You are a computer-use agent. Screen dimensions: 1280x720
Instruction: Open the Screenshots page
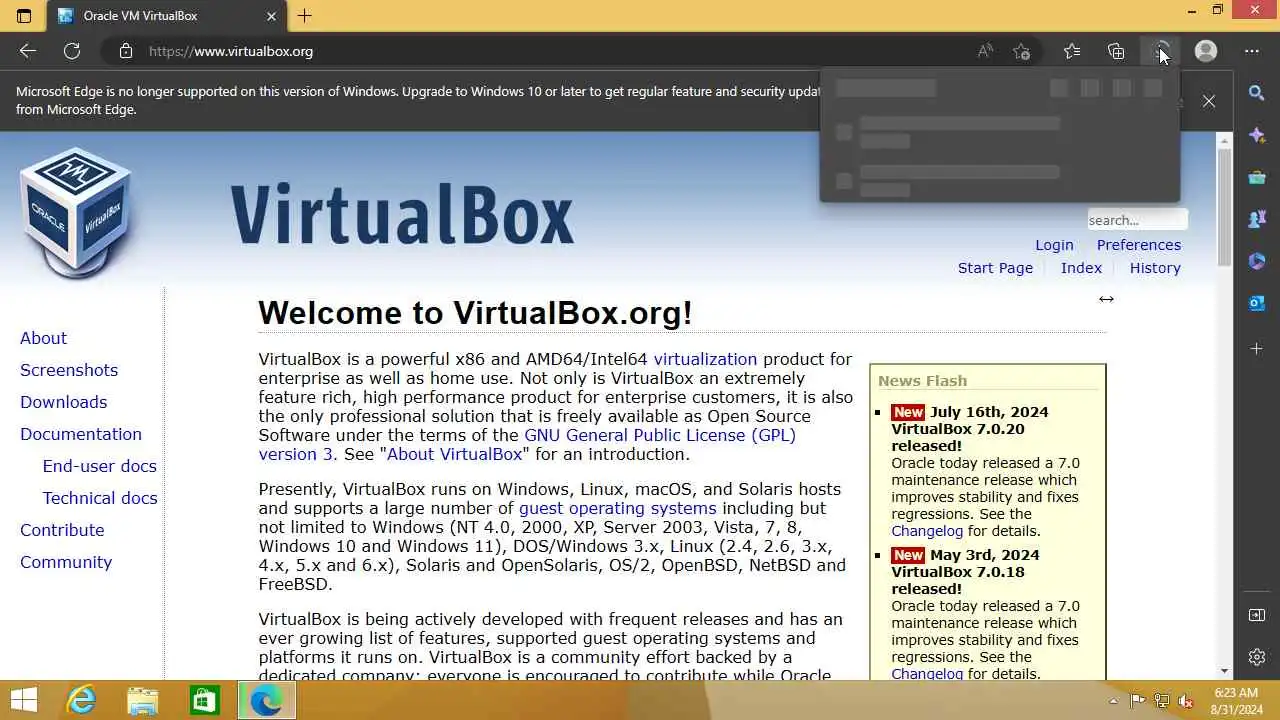click(x=69, y=370)
